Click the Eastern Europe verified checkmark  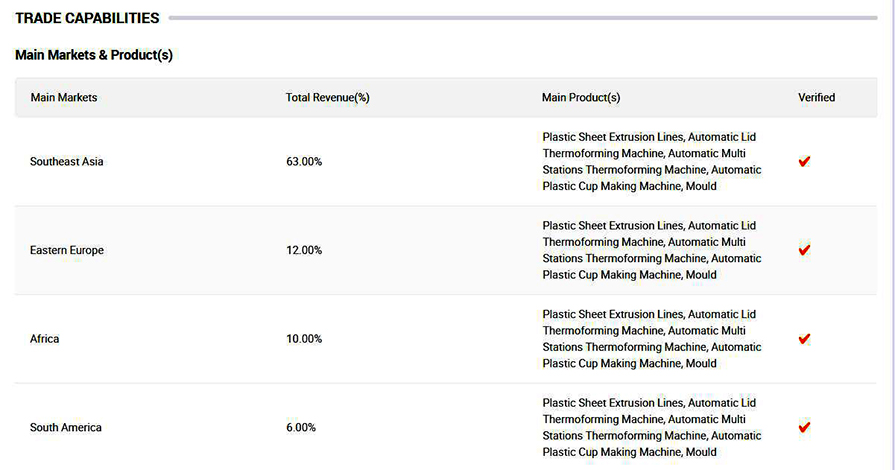(x=804, y=250)
